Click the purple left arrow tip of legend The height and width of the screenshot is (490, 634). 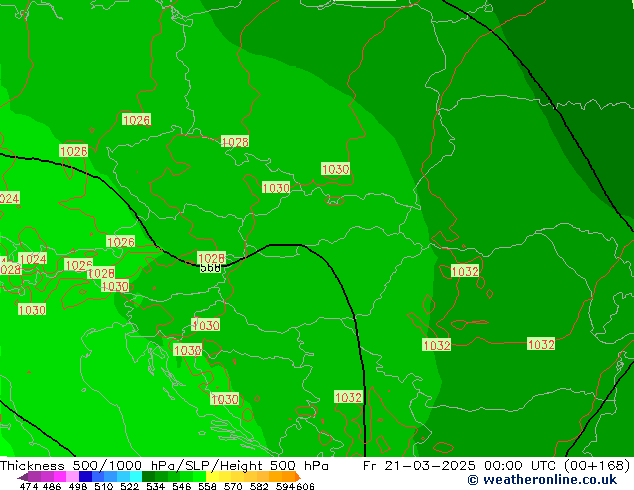click(x=22, y=477)
